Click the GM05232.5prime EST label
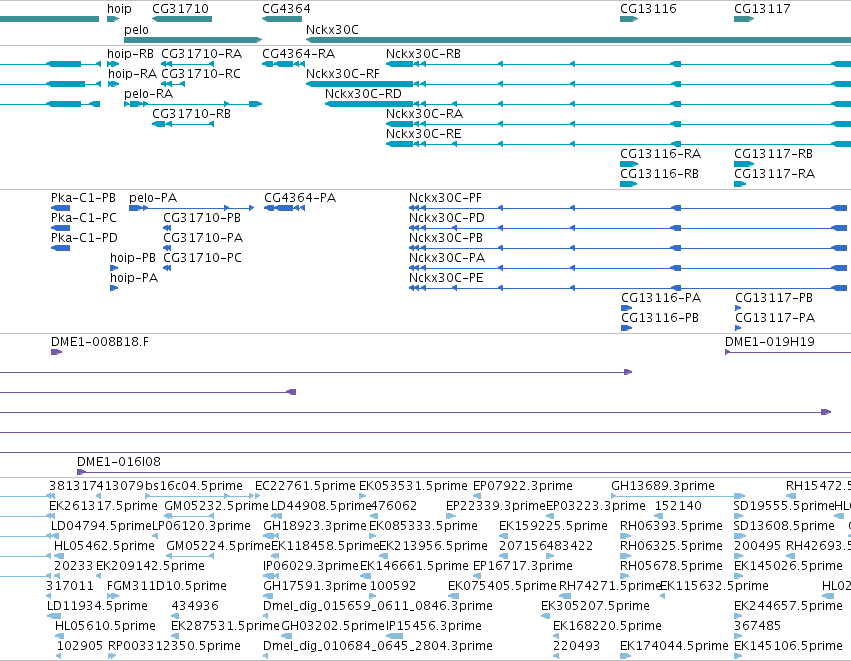Viewport: 851px width, 661px height. tap(216, 506)
